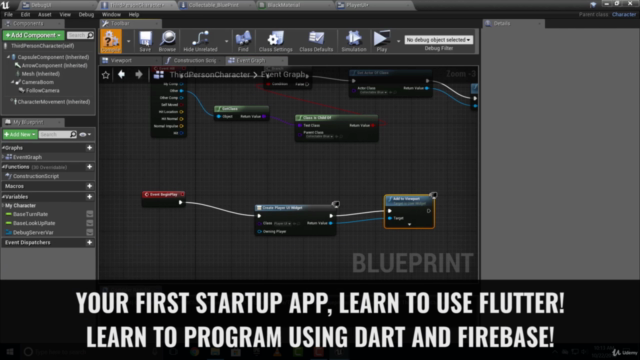Click the Event BeginPlay node header
The width and height of the screenshot is (640, 360).
click(x=163, y=194)
